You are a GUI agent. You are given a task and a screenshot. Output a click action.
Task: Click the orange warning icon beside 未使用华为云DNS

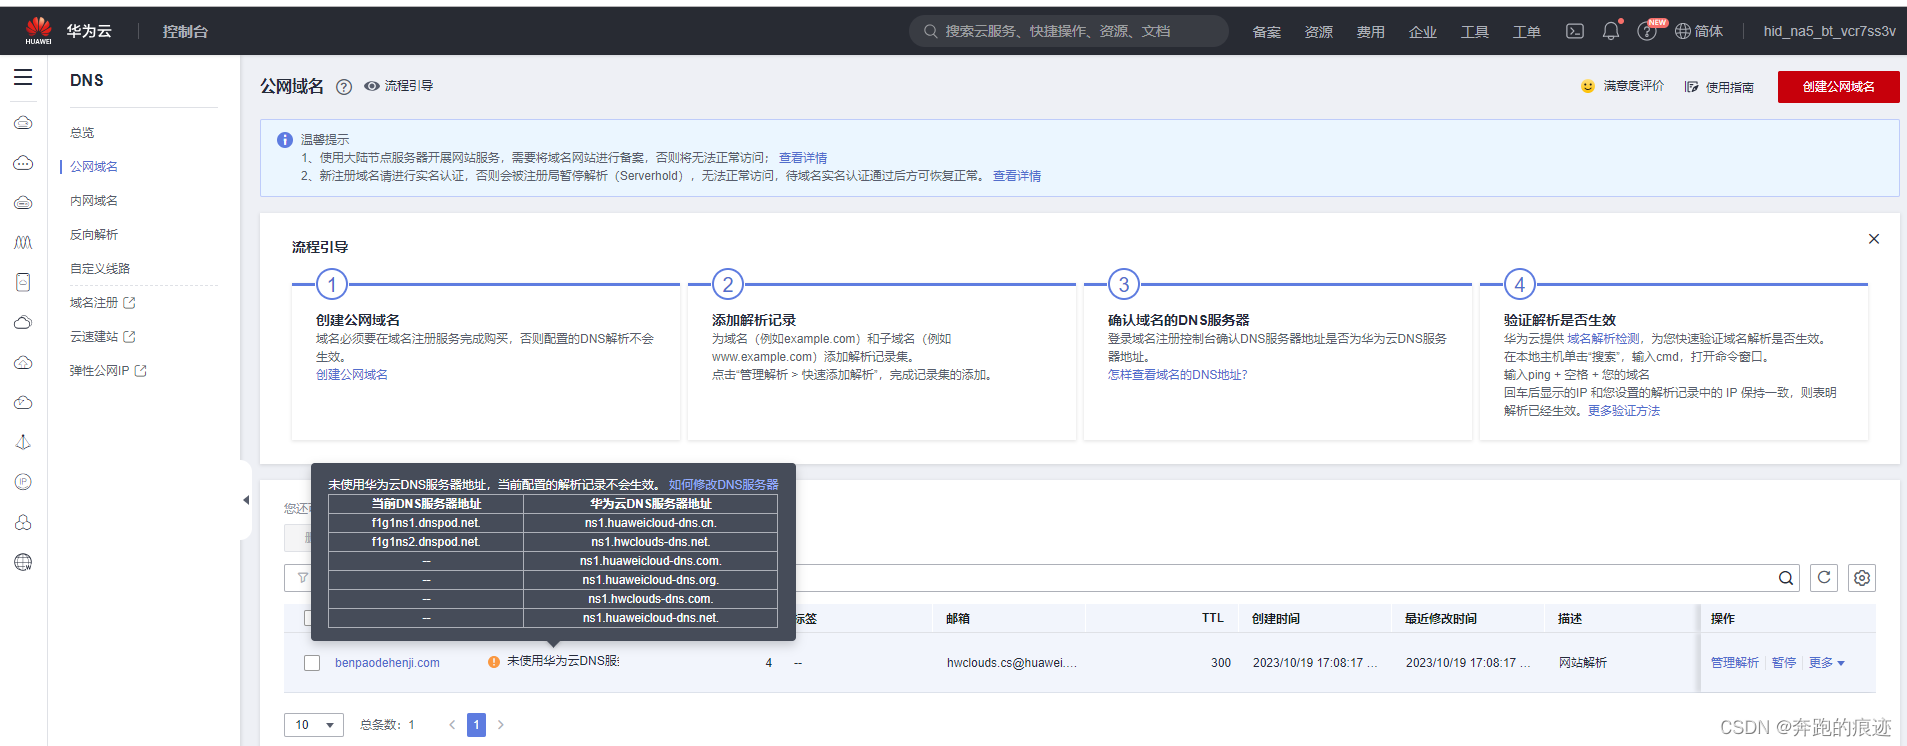(494, 662)
